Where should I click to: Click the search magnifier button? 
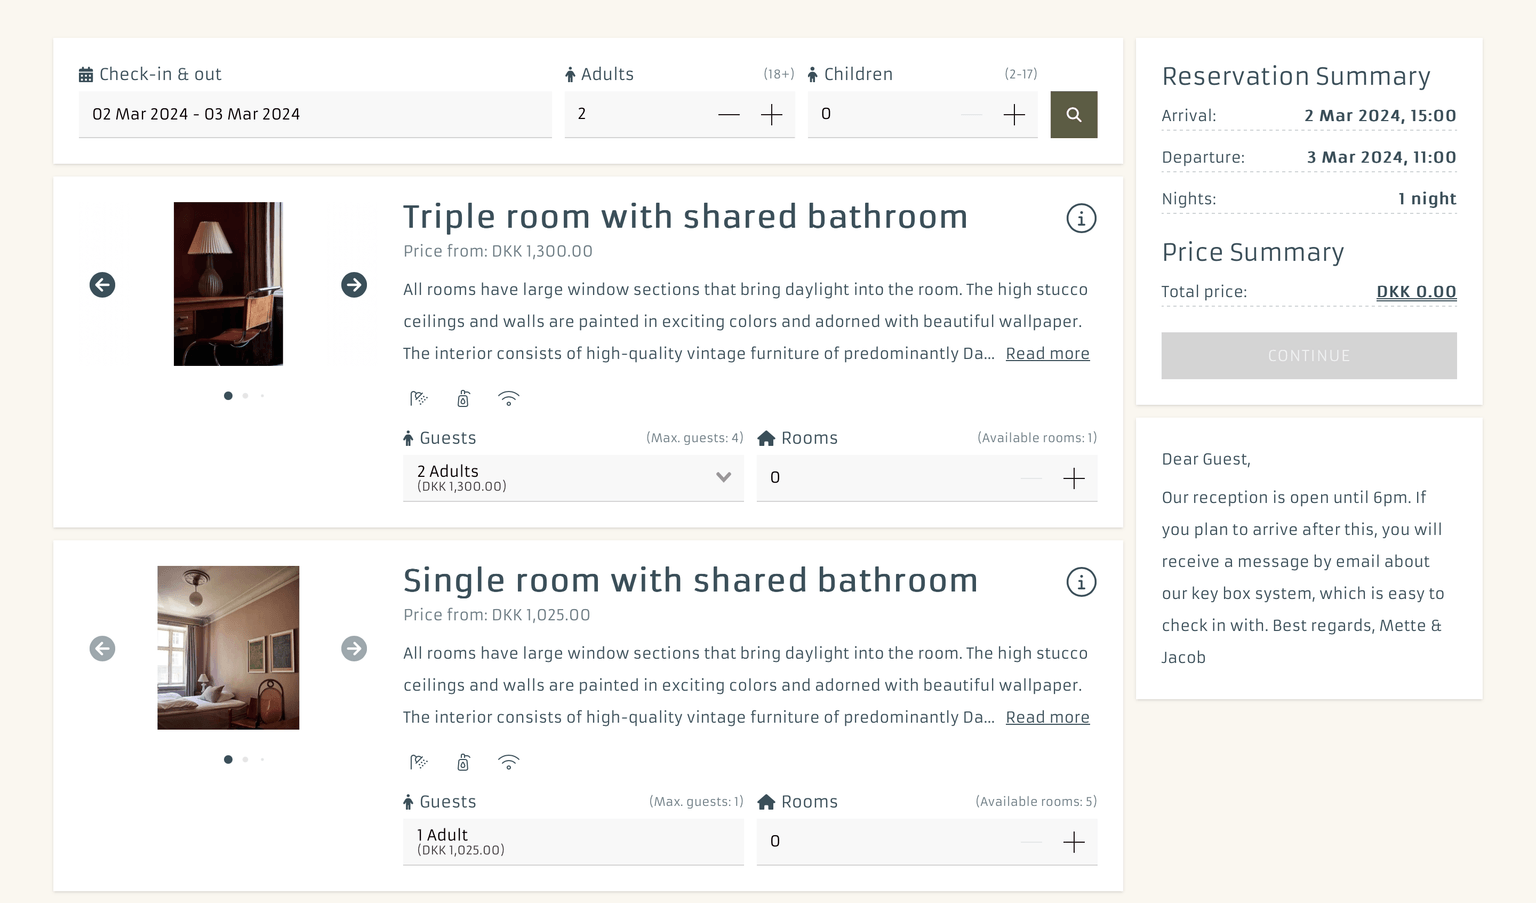click(1073, 114)
